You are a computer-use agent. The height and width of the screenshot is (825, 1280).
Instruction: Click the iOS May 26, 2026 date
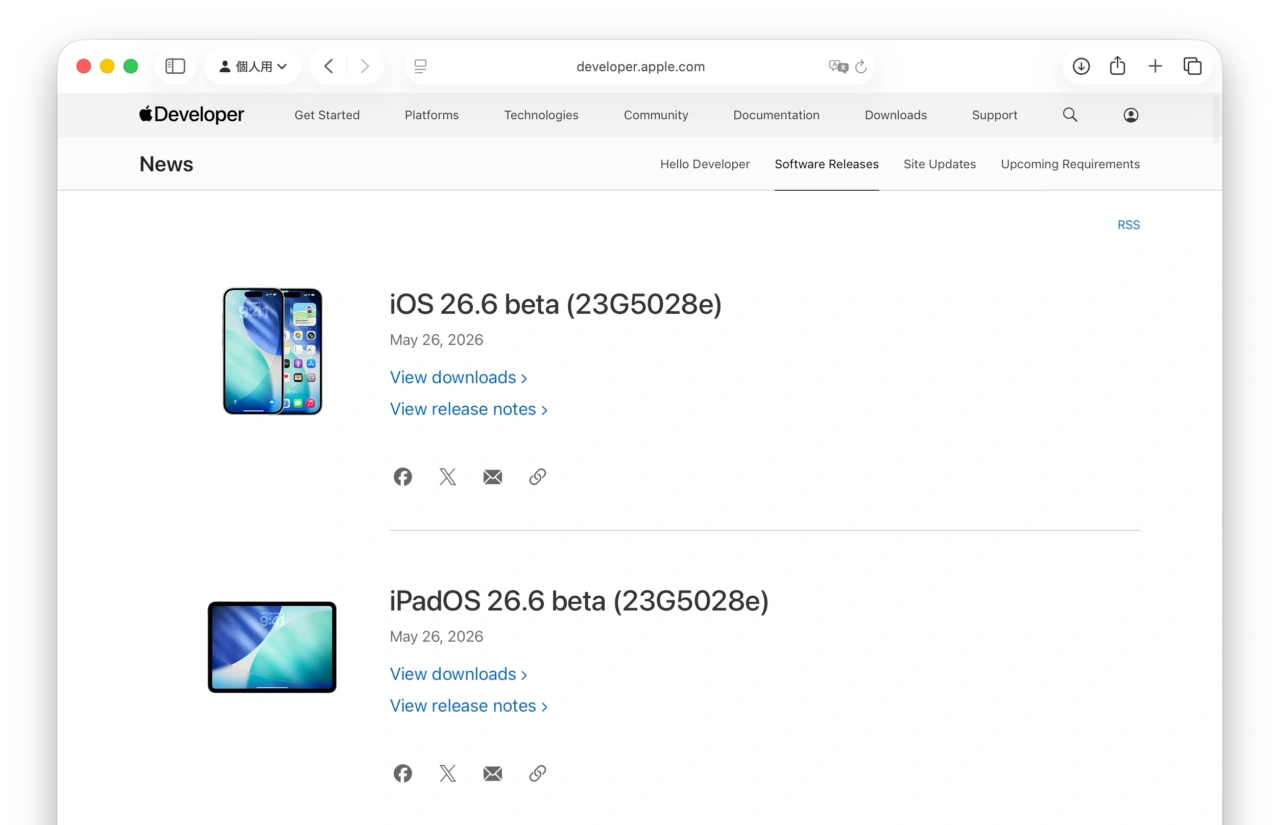437,340
